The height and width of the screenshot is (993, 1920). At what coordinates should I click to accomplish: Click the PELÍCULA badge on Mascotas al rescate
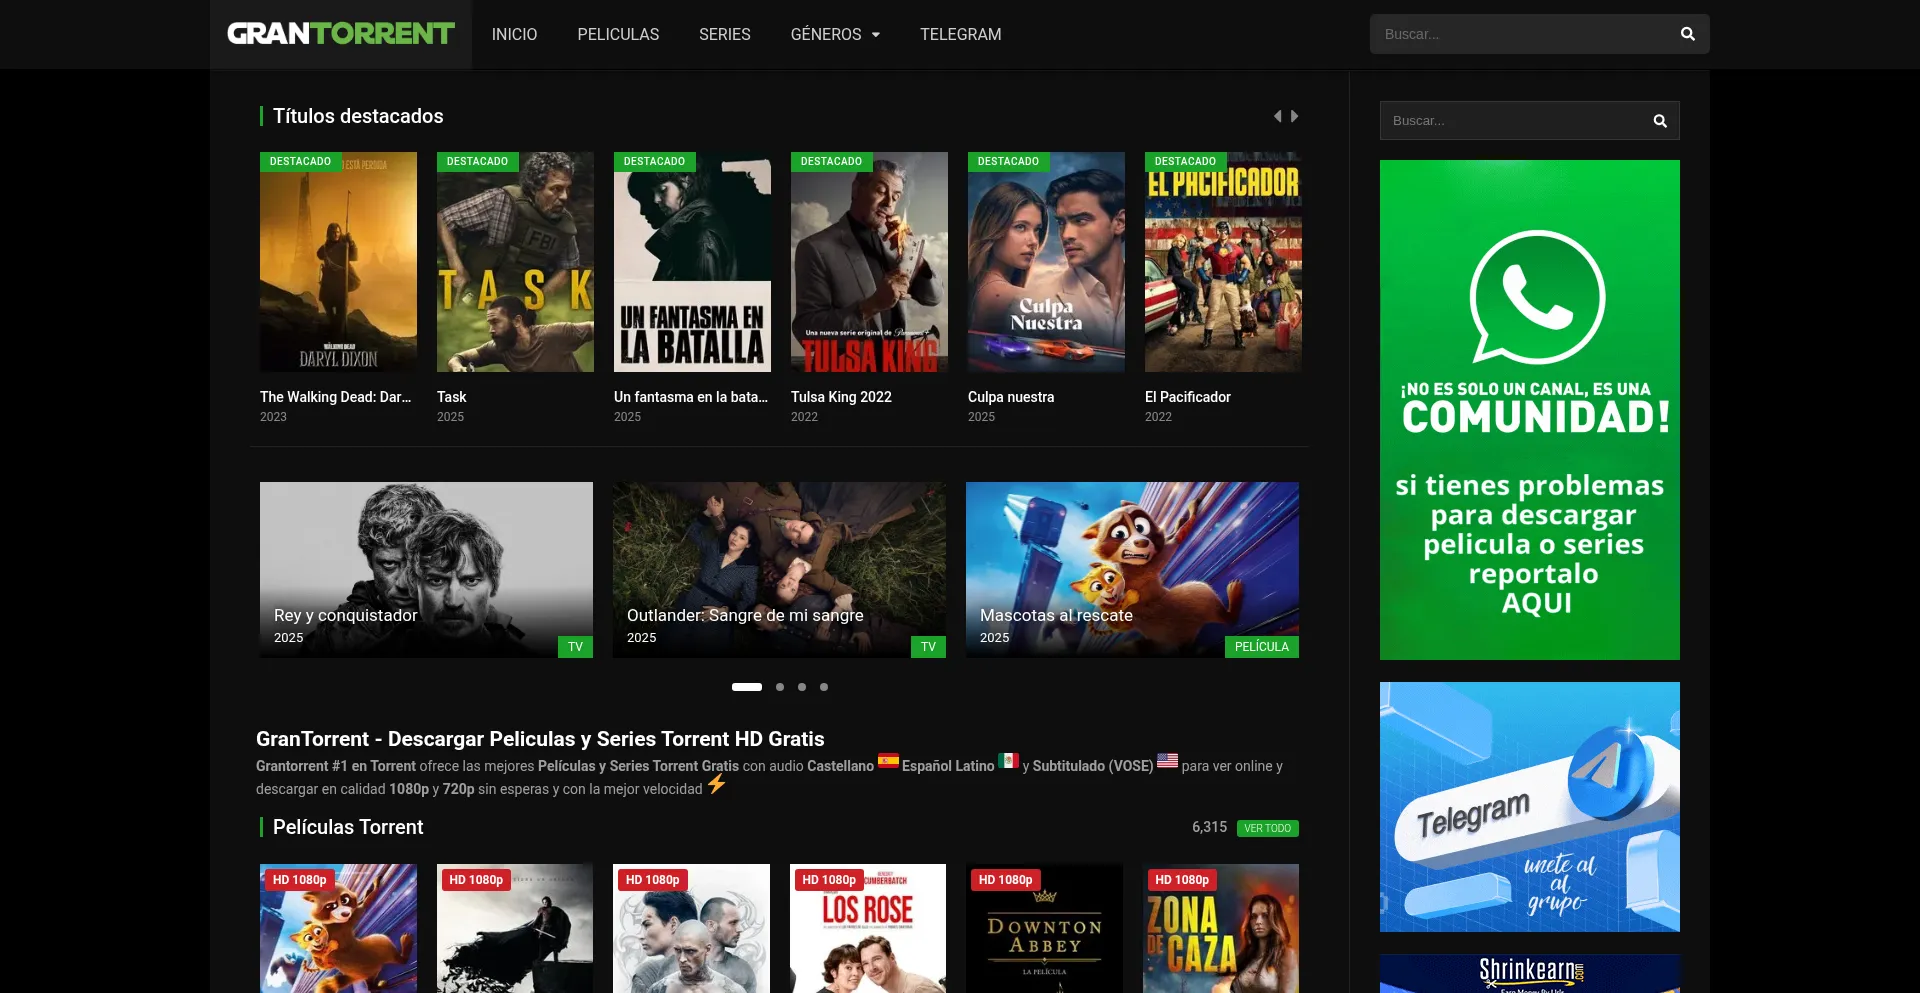[1261, 647]
